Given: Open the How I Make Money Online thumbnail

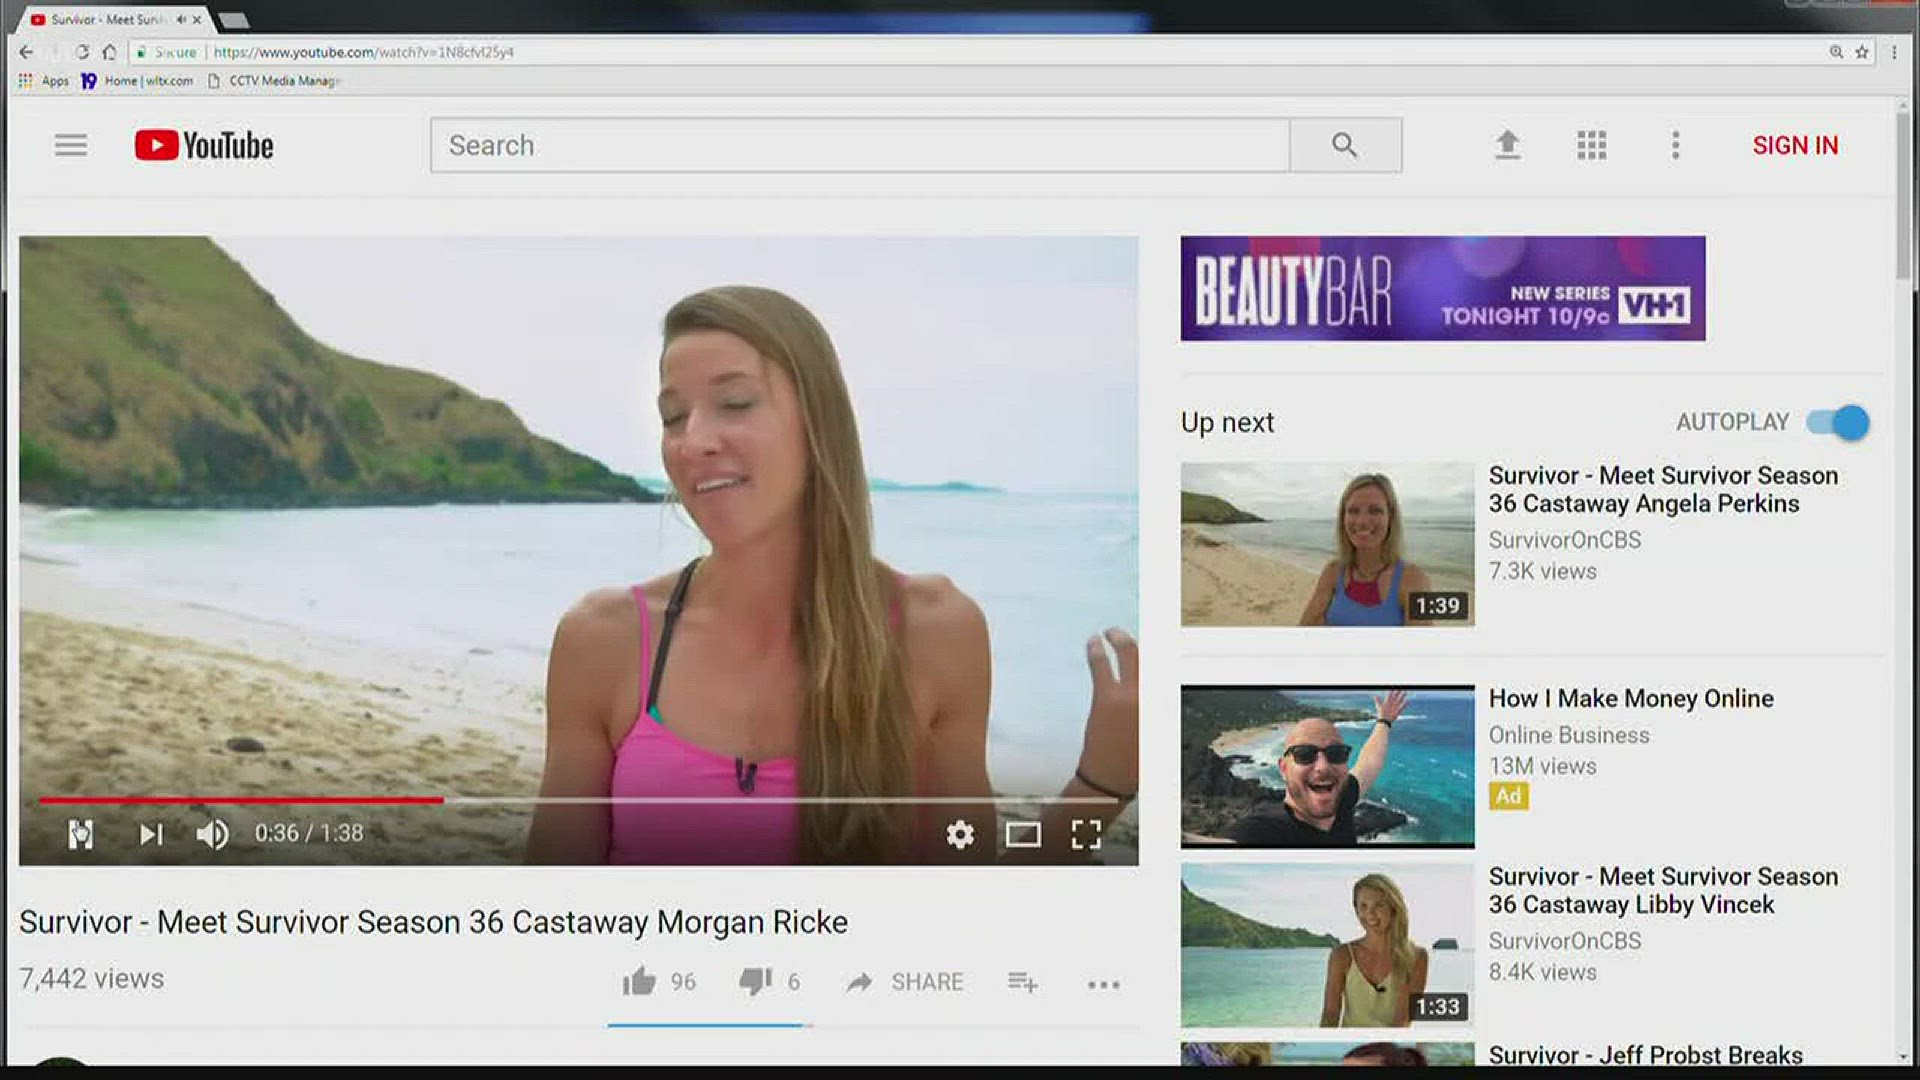Looking at the screenshot, I should click(1327, 766).
